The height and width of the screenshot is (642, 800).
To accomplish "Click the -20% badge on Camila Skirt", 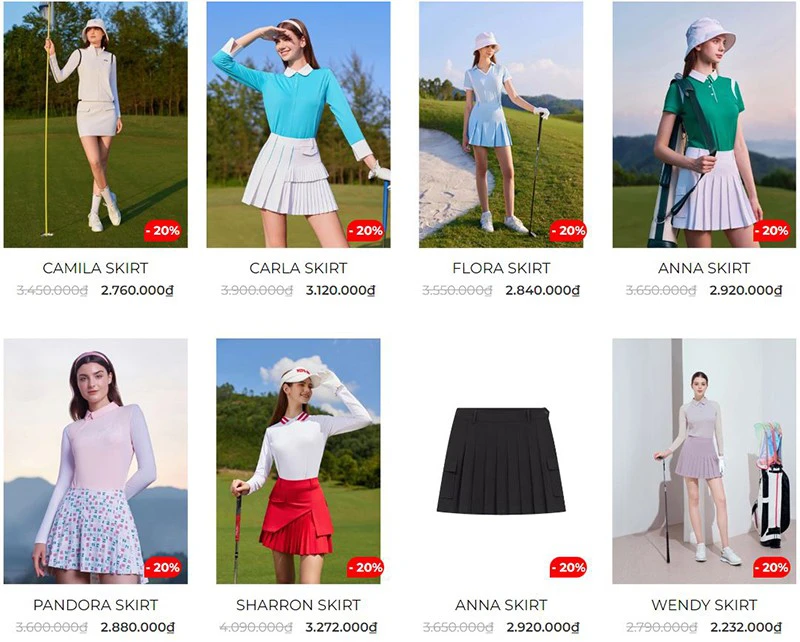I will (x=163, y=231).
